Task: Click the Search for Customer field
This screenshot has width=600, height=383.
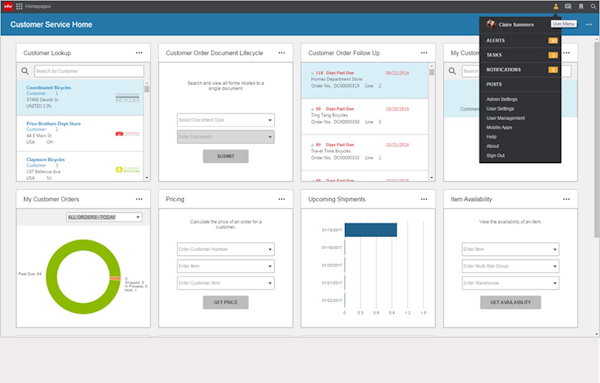Action: 89,71
